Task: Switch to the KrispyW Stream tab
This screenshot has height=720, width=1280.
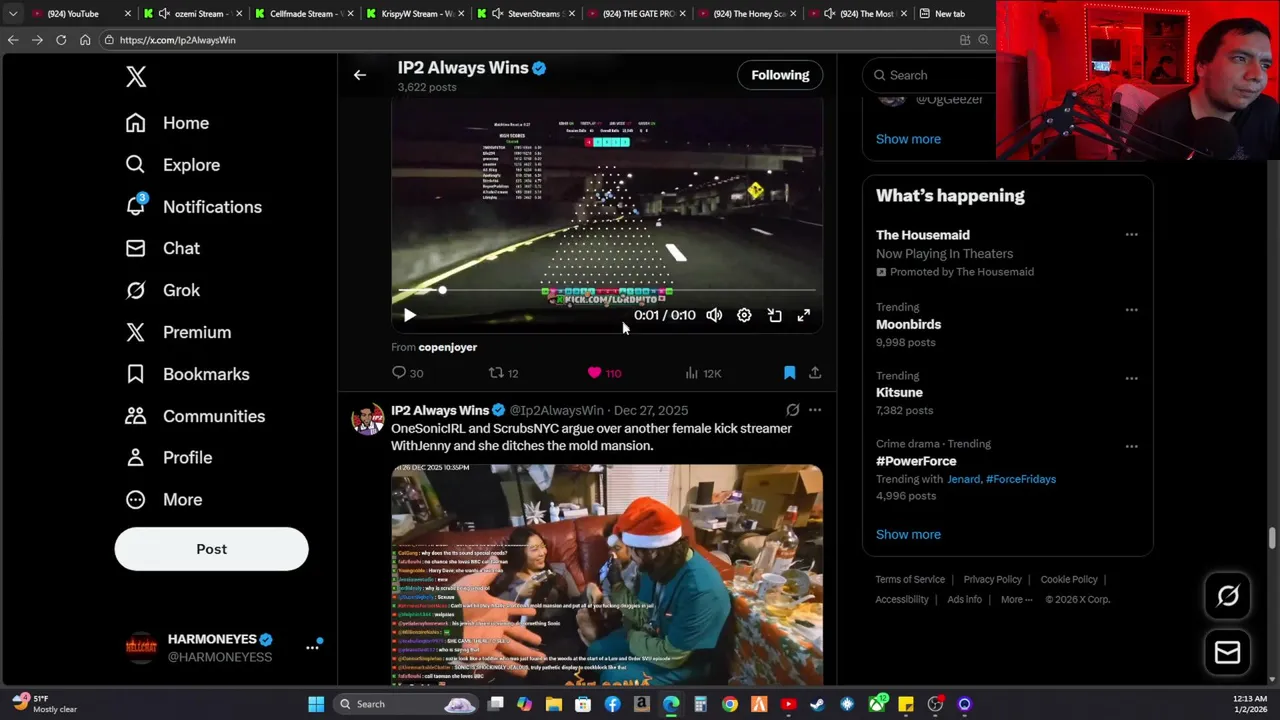Action: [x=414, y=13]
